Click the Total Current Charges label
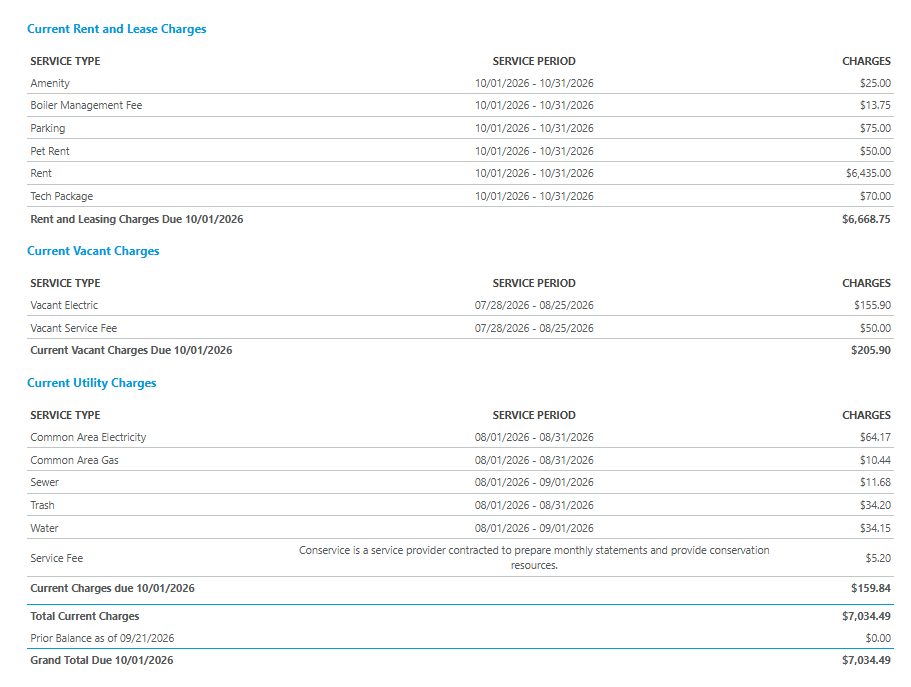 (85, 616)
